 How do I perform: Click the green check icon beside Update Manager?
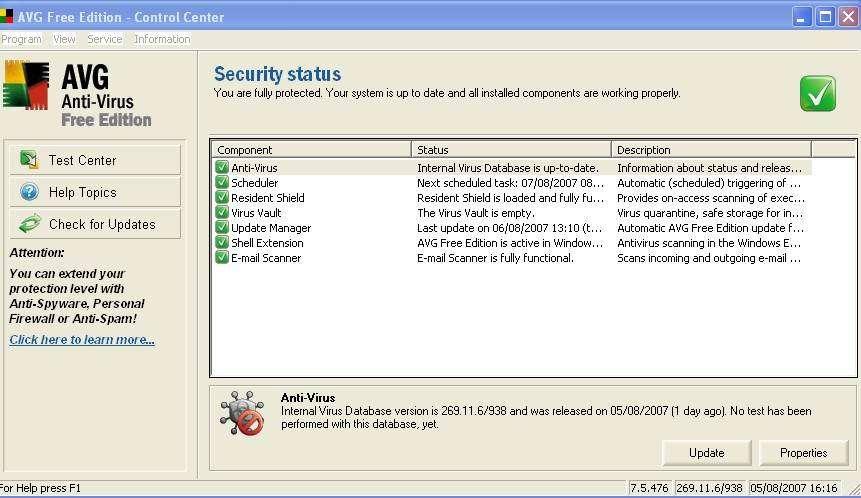pos(222,227)
